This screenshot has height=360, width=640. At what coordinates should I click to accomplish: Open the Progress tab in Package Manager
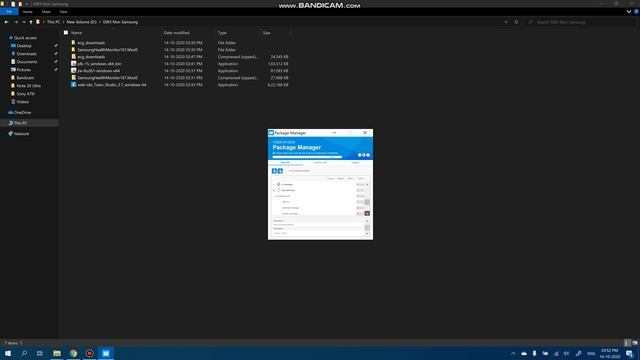tap(355, 162)
